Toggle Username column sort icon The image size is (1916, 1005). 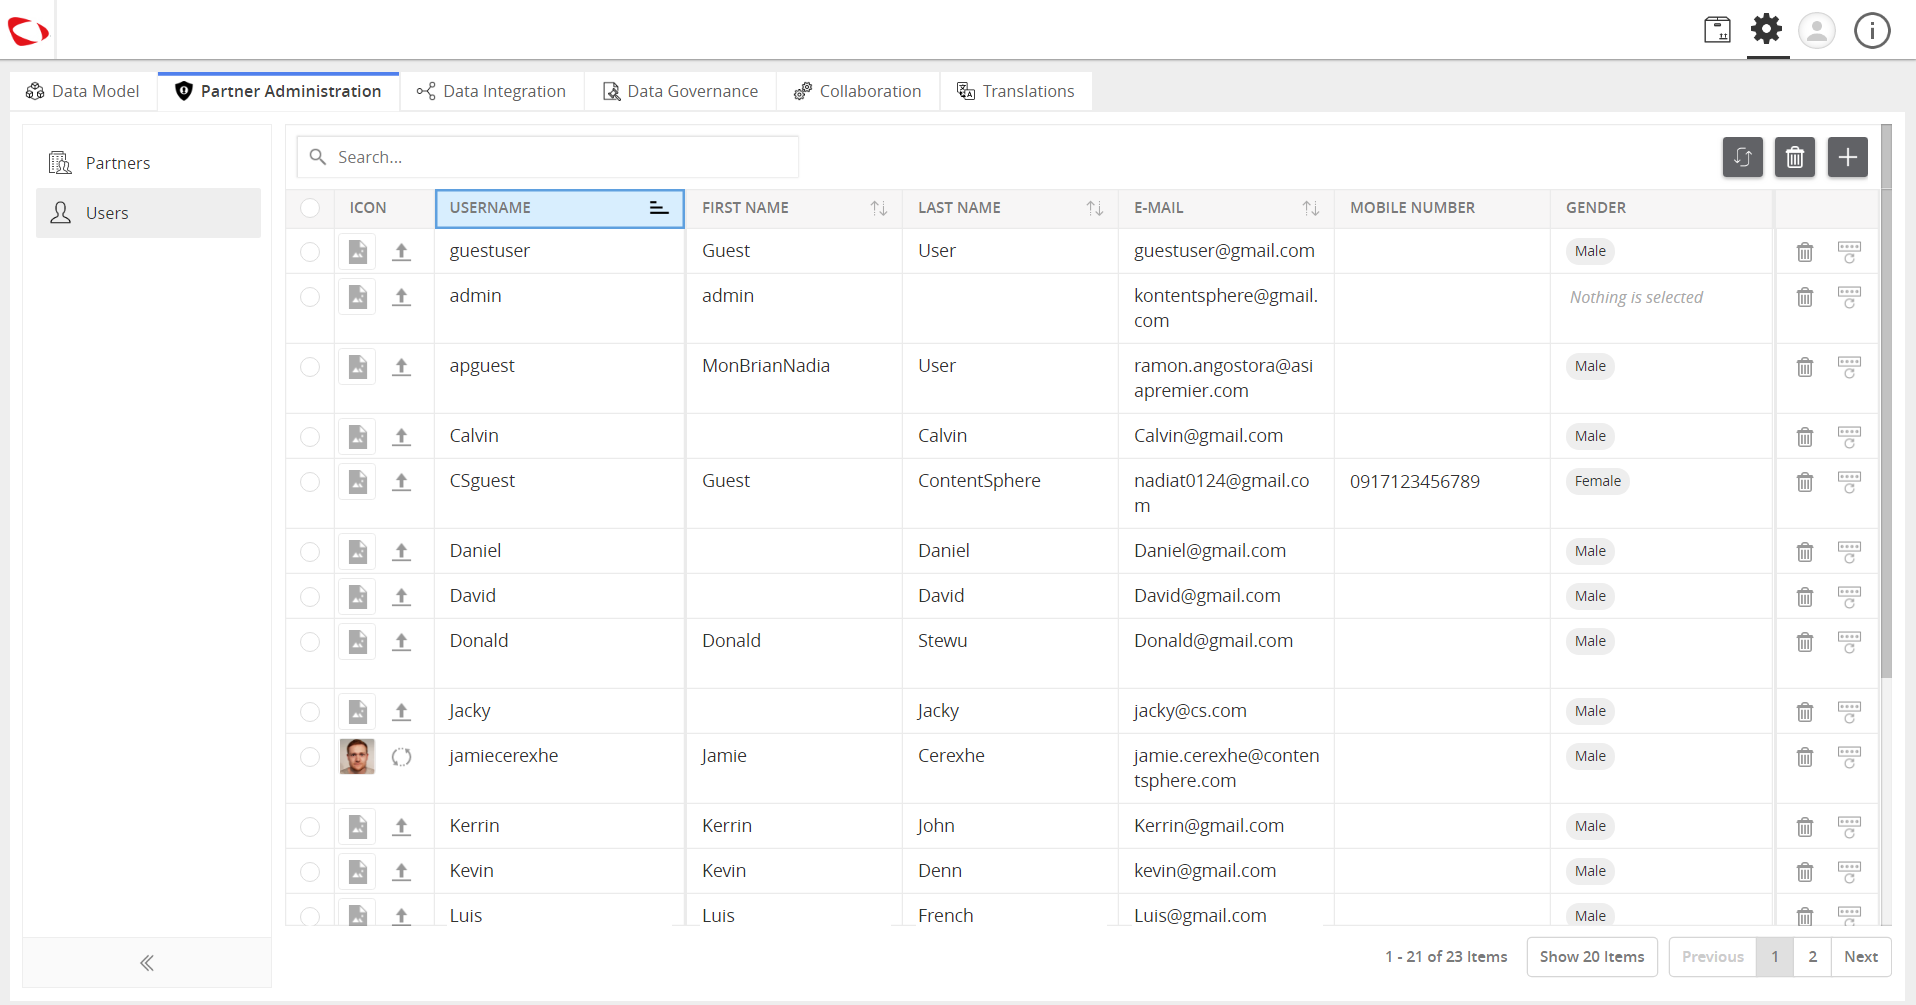pos(659,208)
